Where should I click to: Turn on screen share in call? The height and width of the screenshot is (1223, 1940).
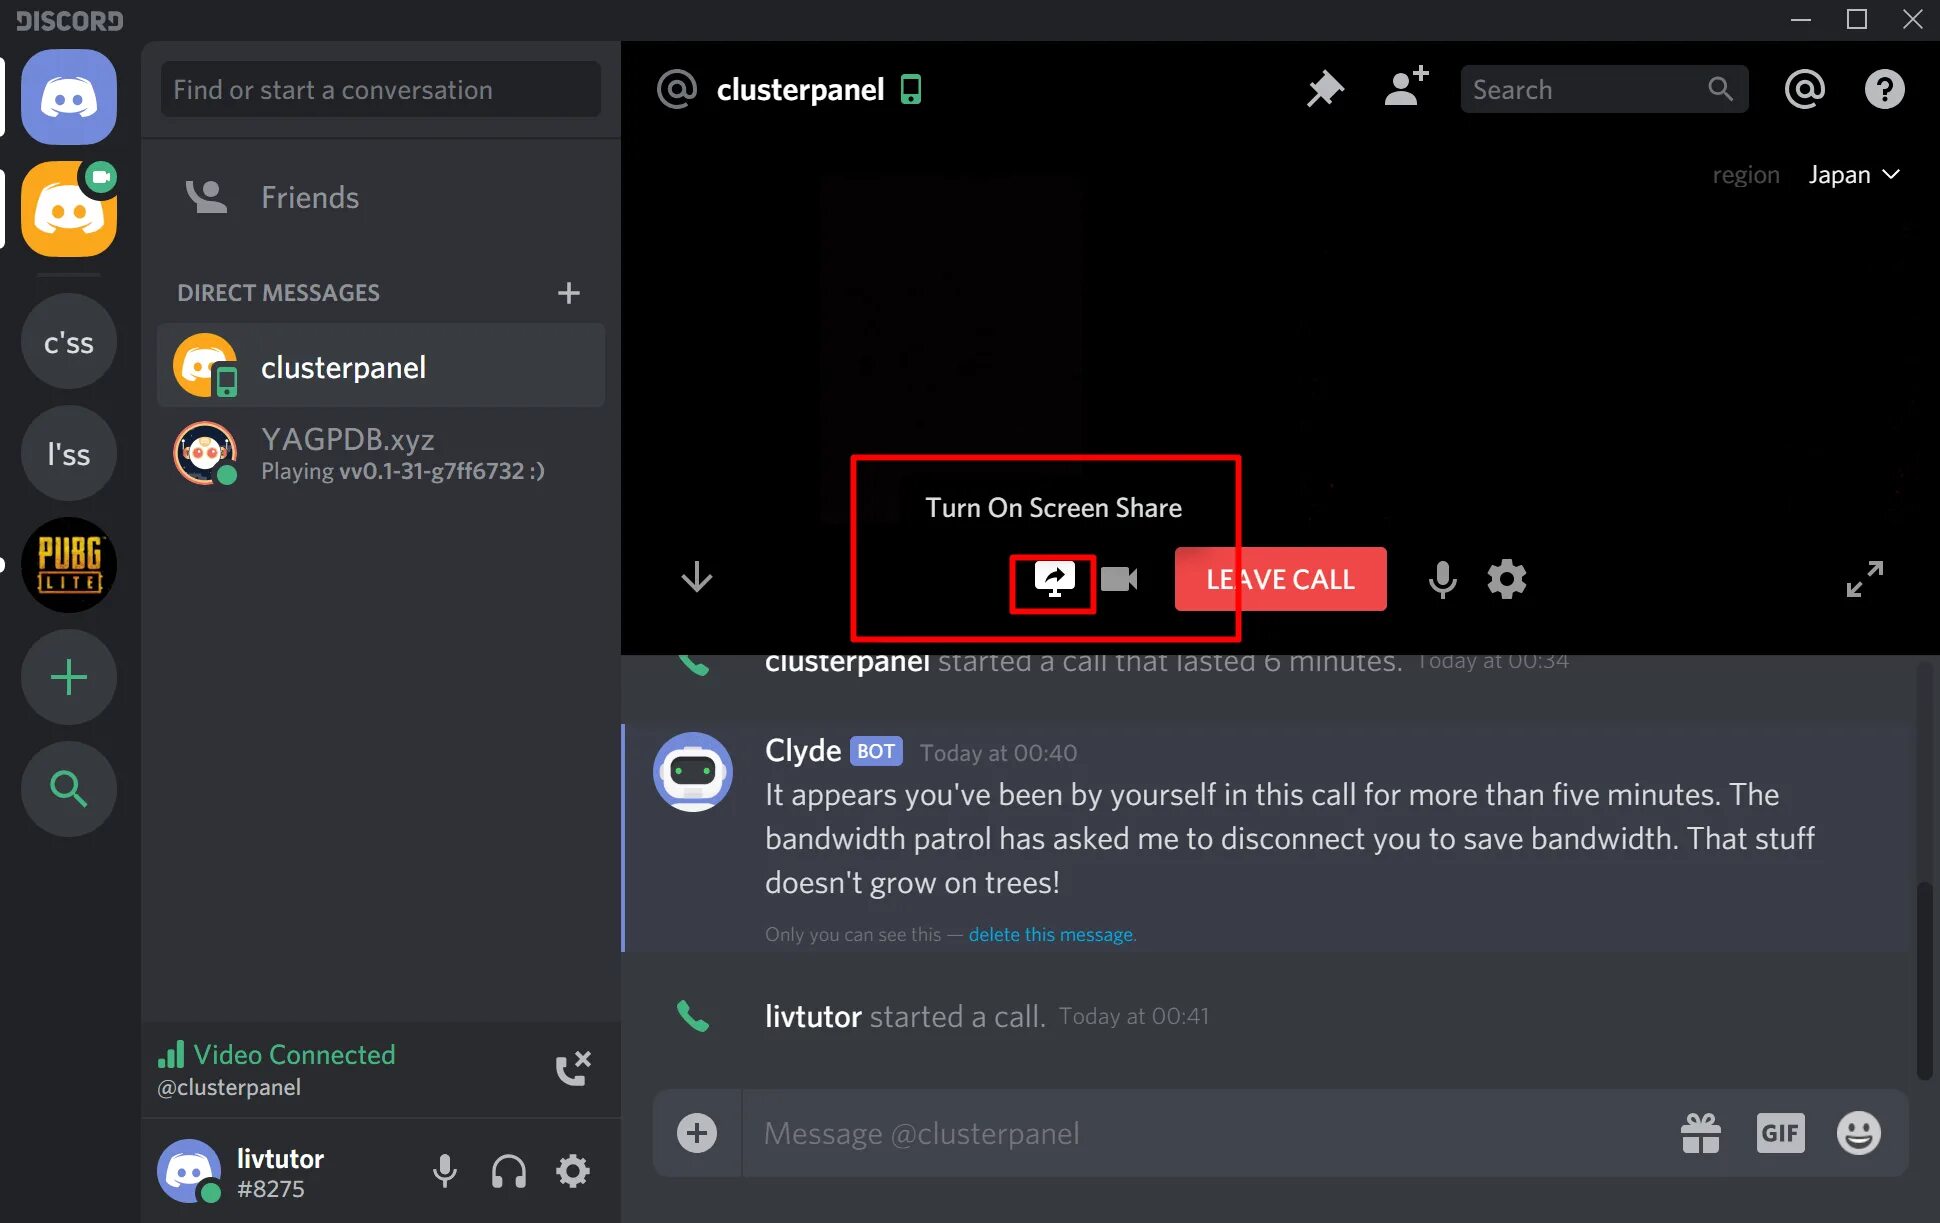pyautogui.click(x=1054, y=579)
